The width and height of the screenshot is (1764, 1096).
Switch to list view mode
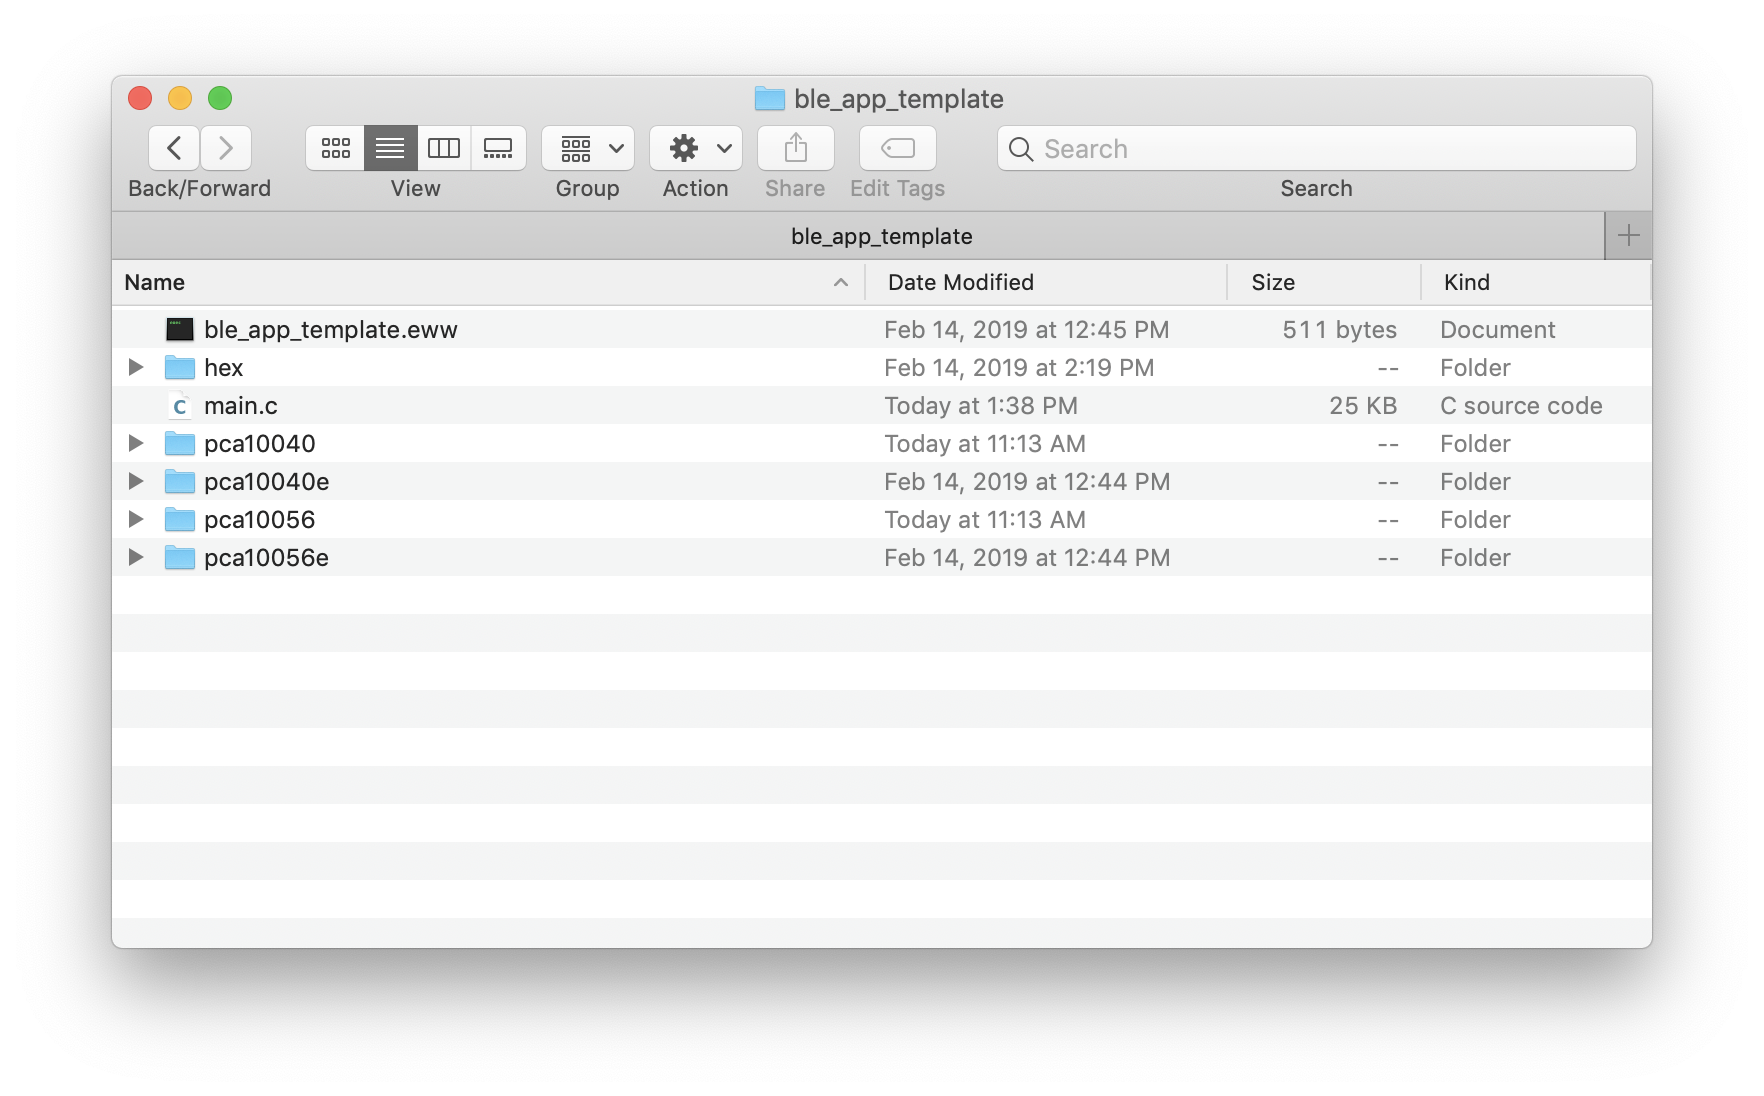pos(390,149)
